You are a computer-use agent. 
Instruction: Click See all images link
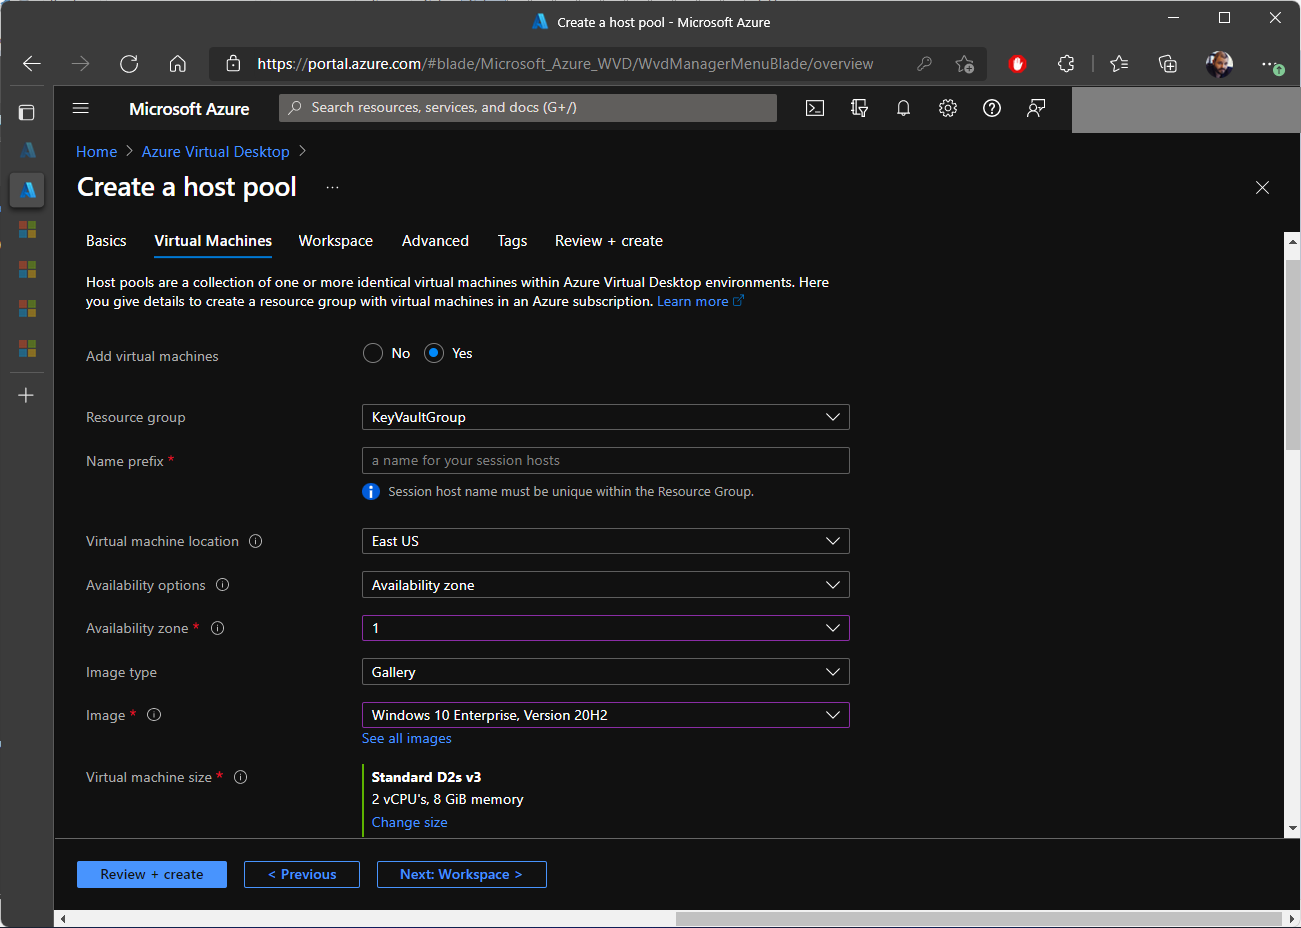(x=407, y=738)
